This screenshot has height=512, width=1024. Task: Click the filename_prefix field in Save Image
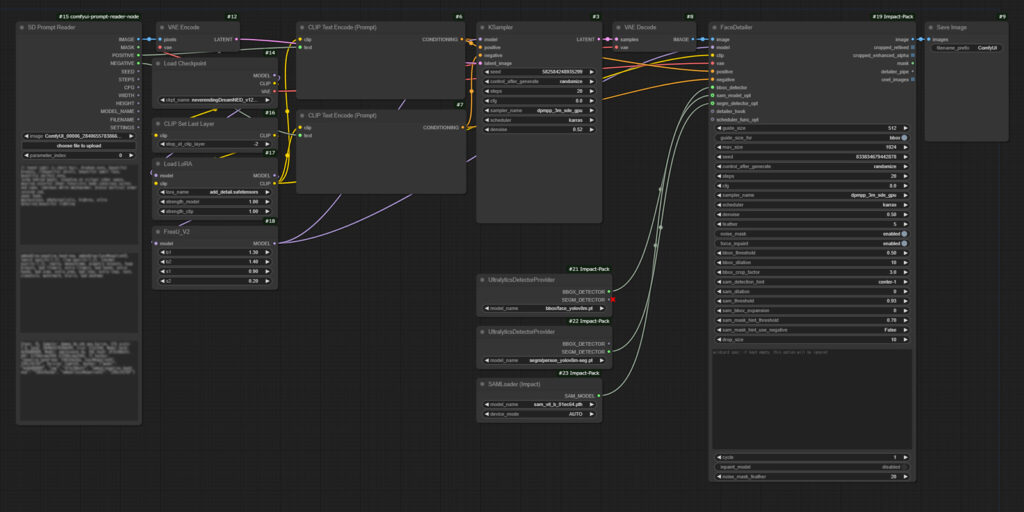[966, 48]
